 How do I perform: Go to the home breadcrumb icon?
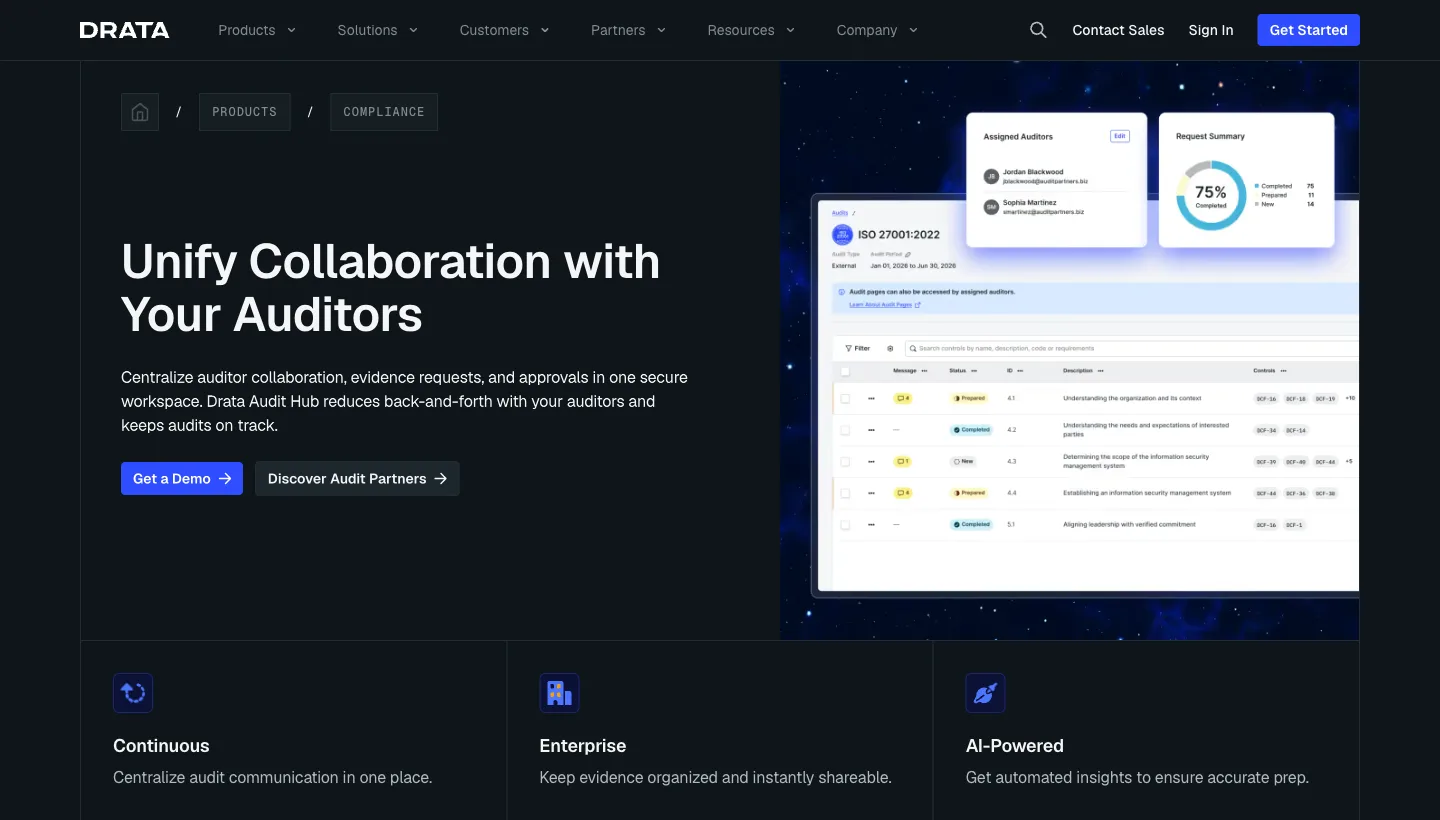(x=140, y=112)
